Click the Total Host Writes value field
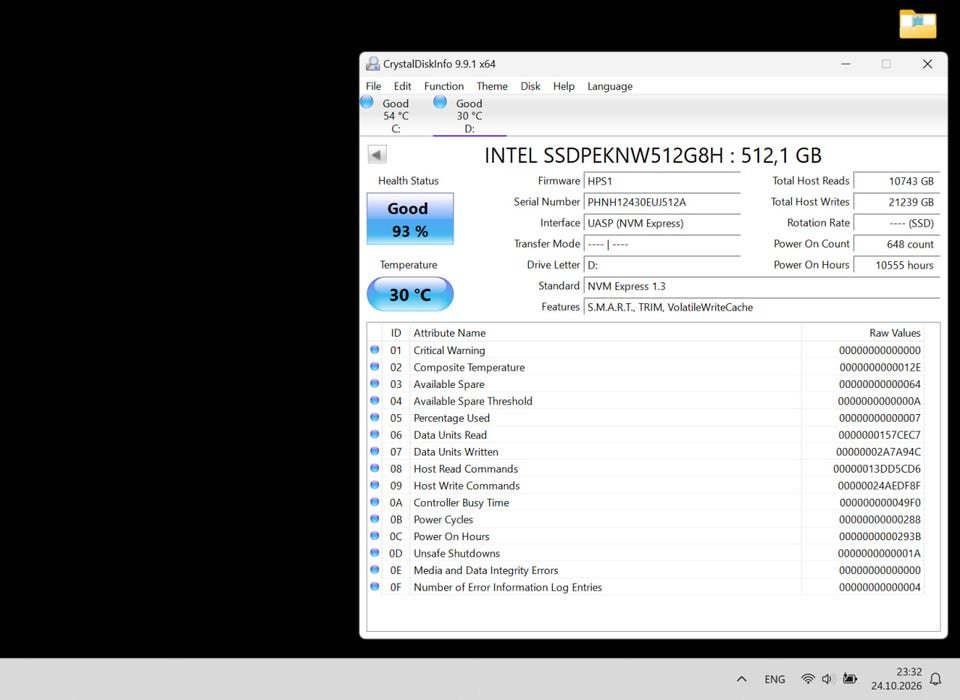Viewport: 960px width, 700px height. pyautogui.click(x=896, y=202)
